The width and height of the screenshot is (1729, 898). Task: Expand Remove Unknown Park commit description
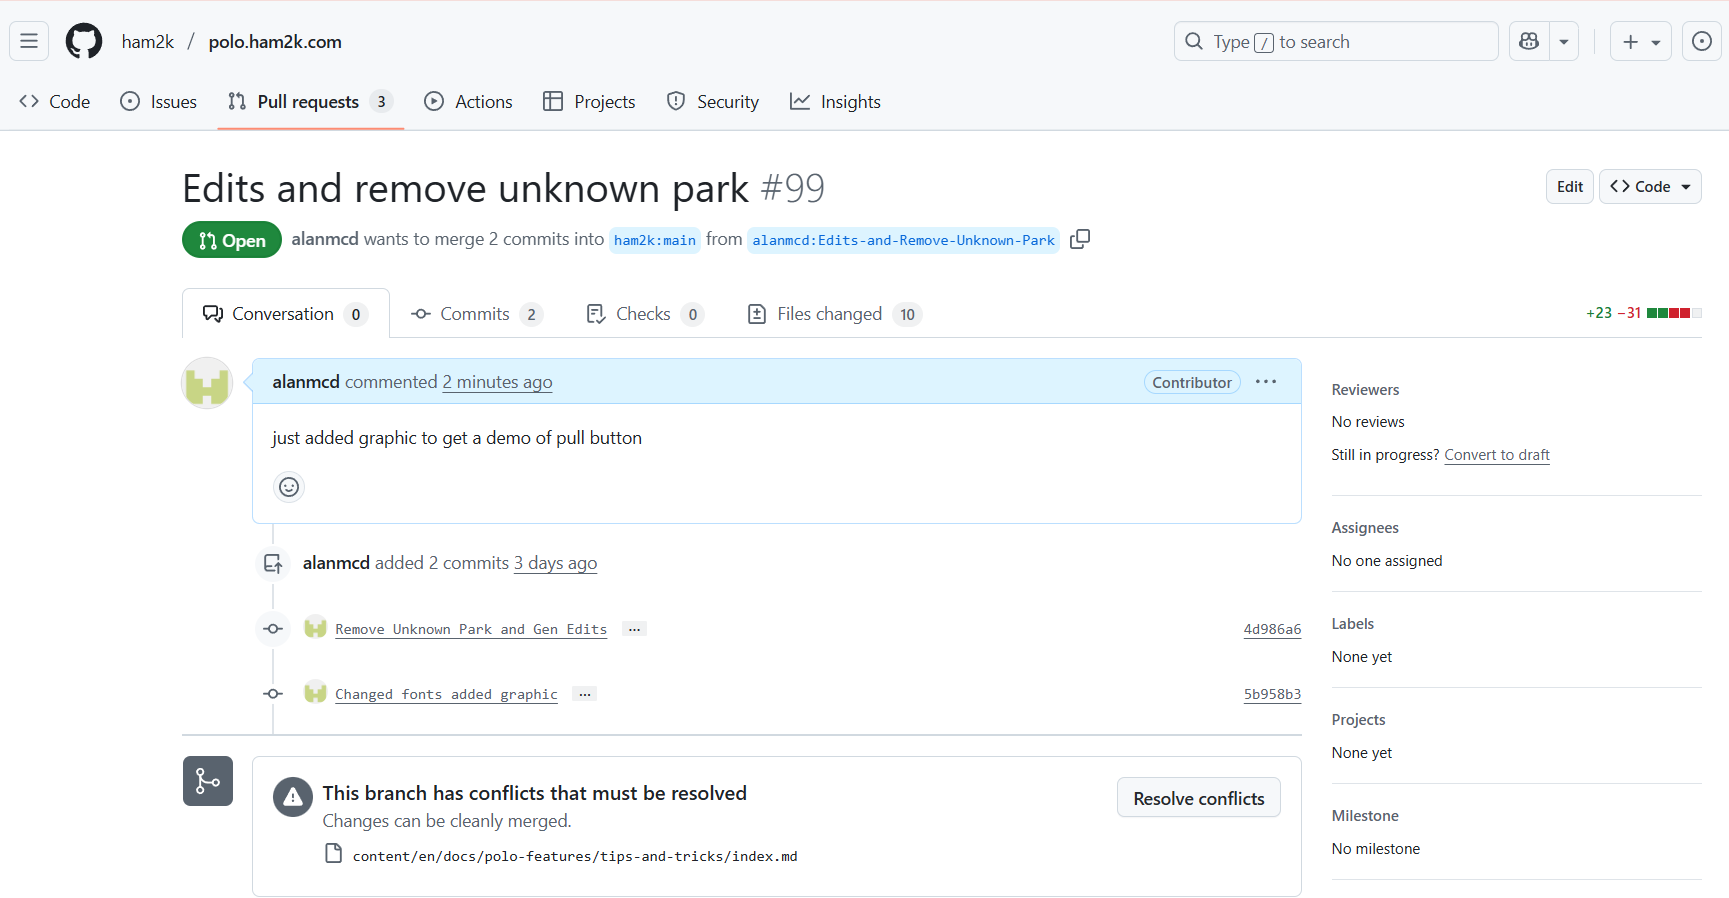(x=634, y=629)
